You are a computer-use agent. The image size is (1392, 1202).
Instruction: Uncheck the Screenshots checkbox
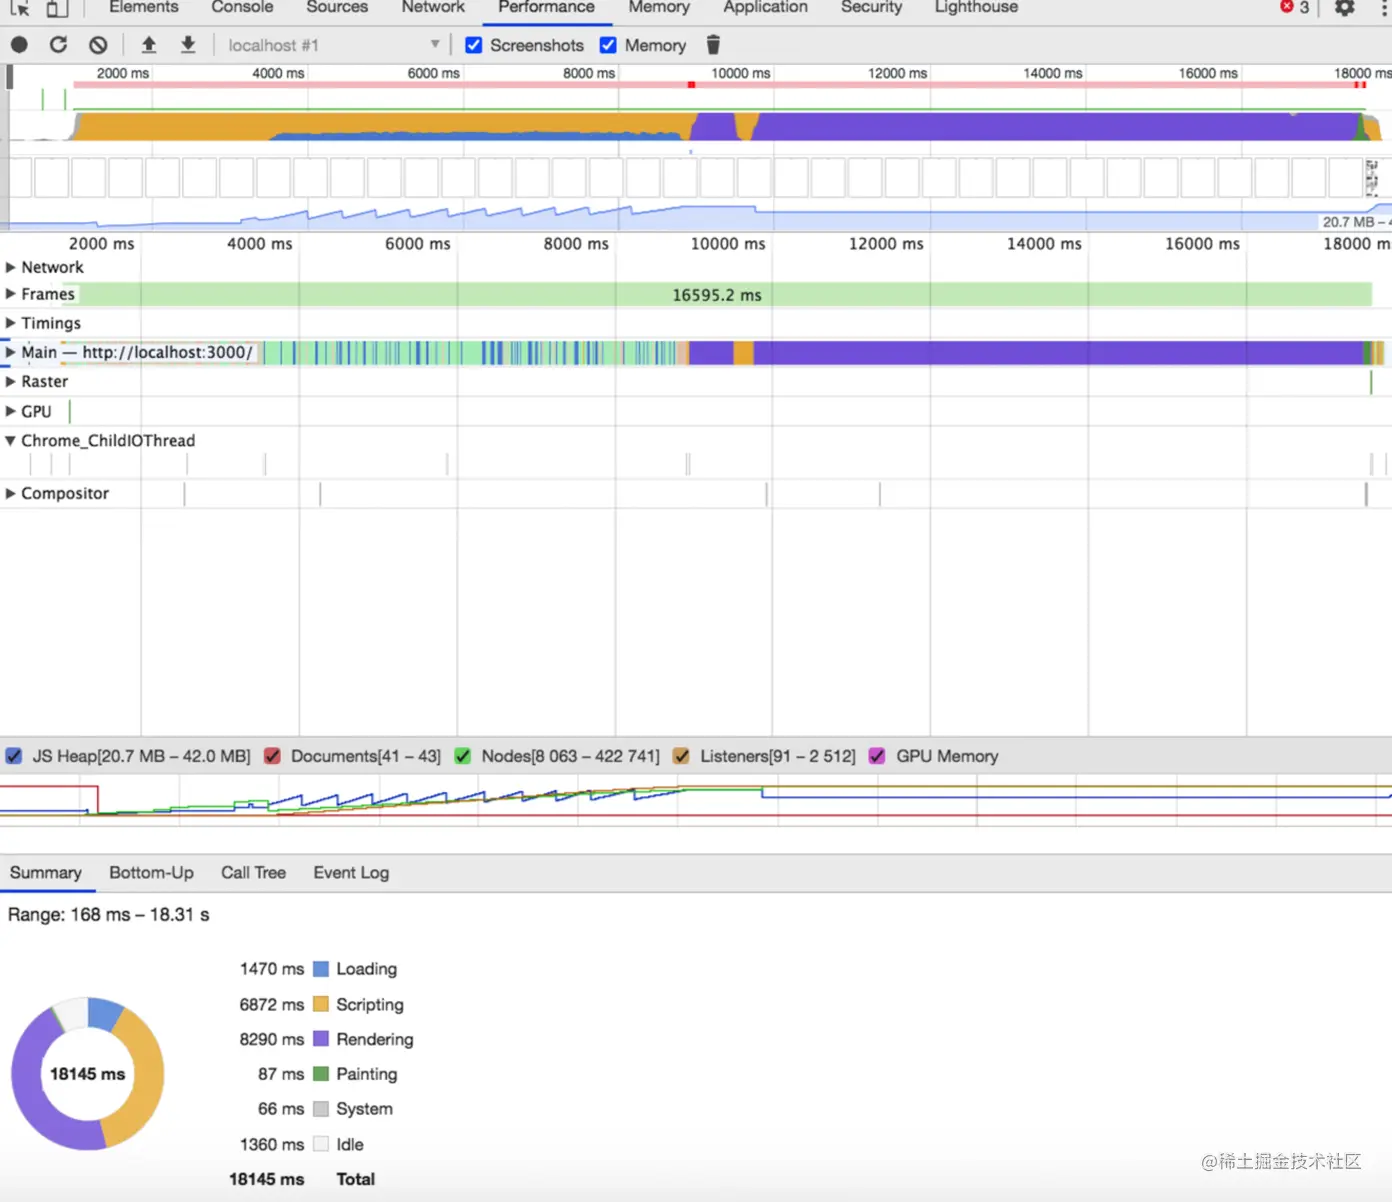pyautogui.click(x=474, y=45)
